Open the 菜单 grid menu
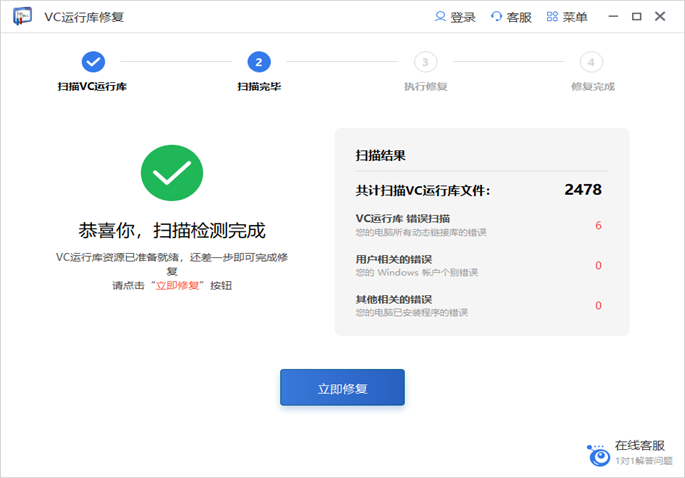This screenshot has width=685, height=478. click(552, 17)
